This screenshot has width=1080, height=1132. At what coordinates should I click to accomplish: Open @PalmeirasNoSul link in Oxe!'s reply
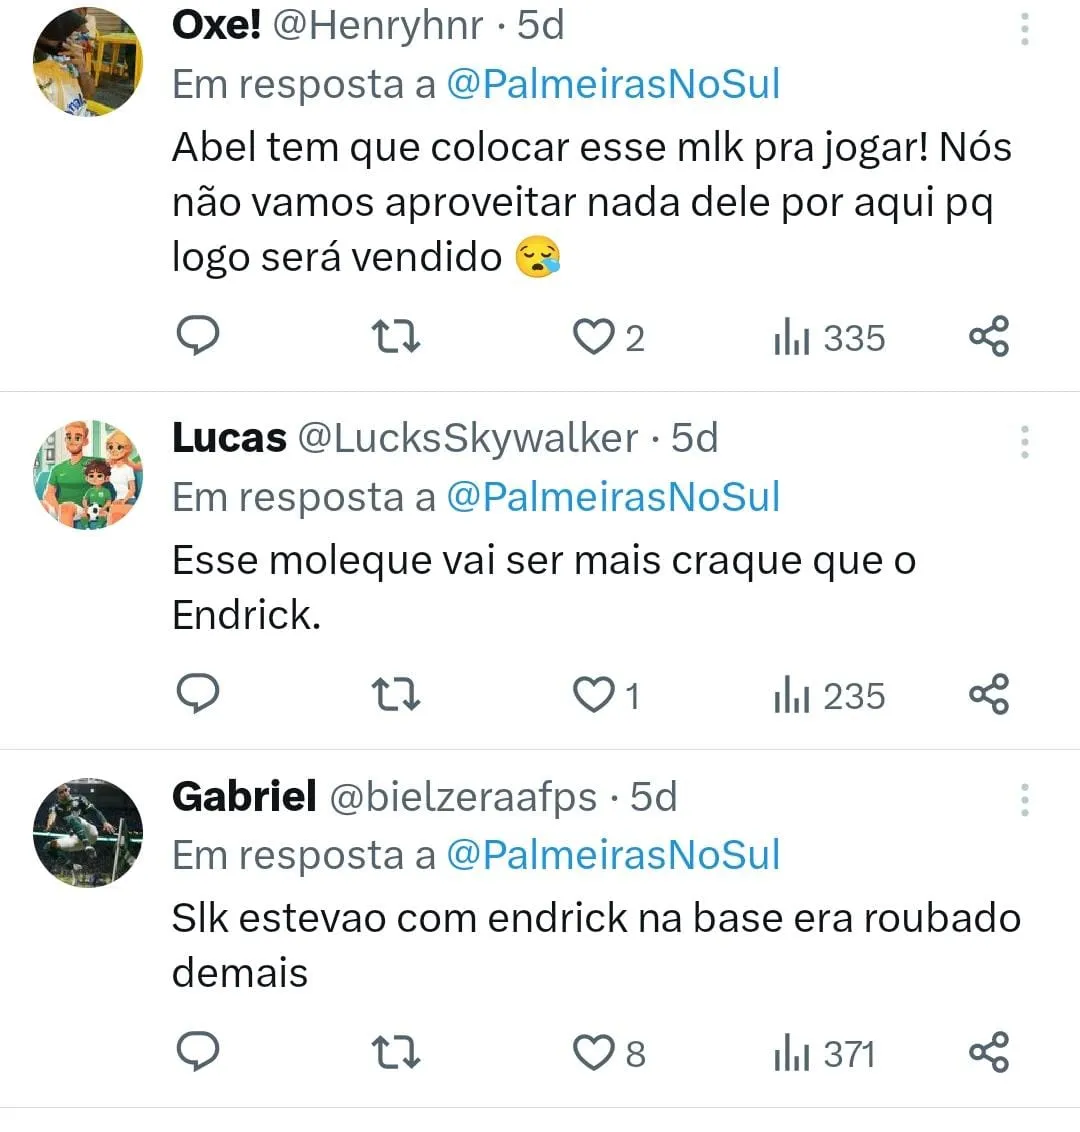pos(614,84)
